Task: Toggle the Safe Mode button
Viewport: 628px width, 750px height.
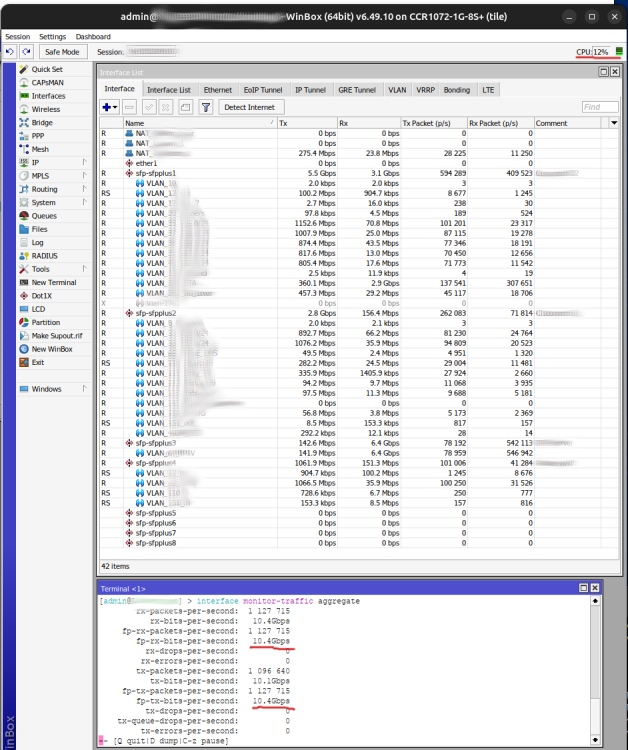Action: pyautogui.click(x=63, y=52)
